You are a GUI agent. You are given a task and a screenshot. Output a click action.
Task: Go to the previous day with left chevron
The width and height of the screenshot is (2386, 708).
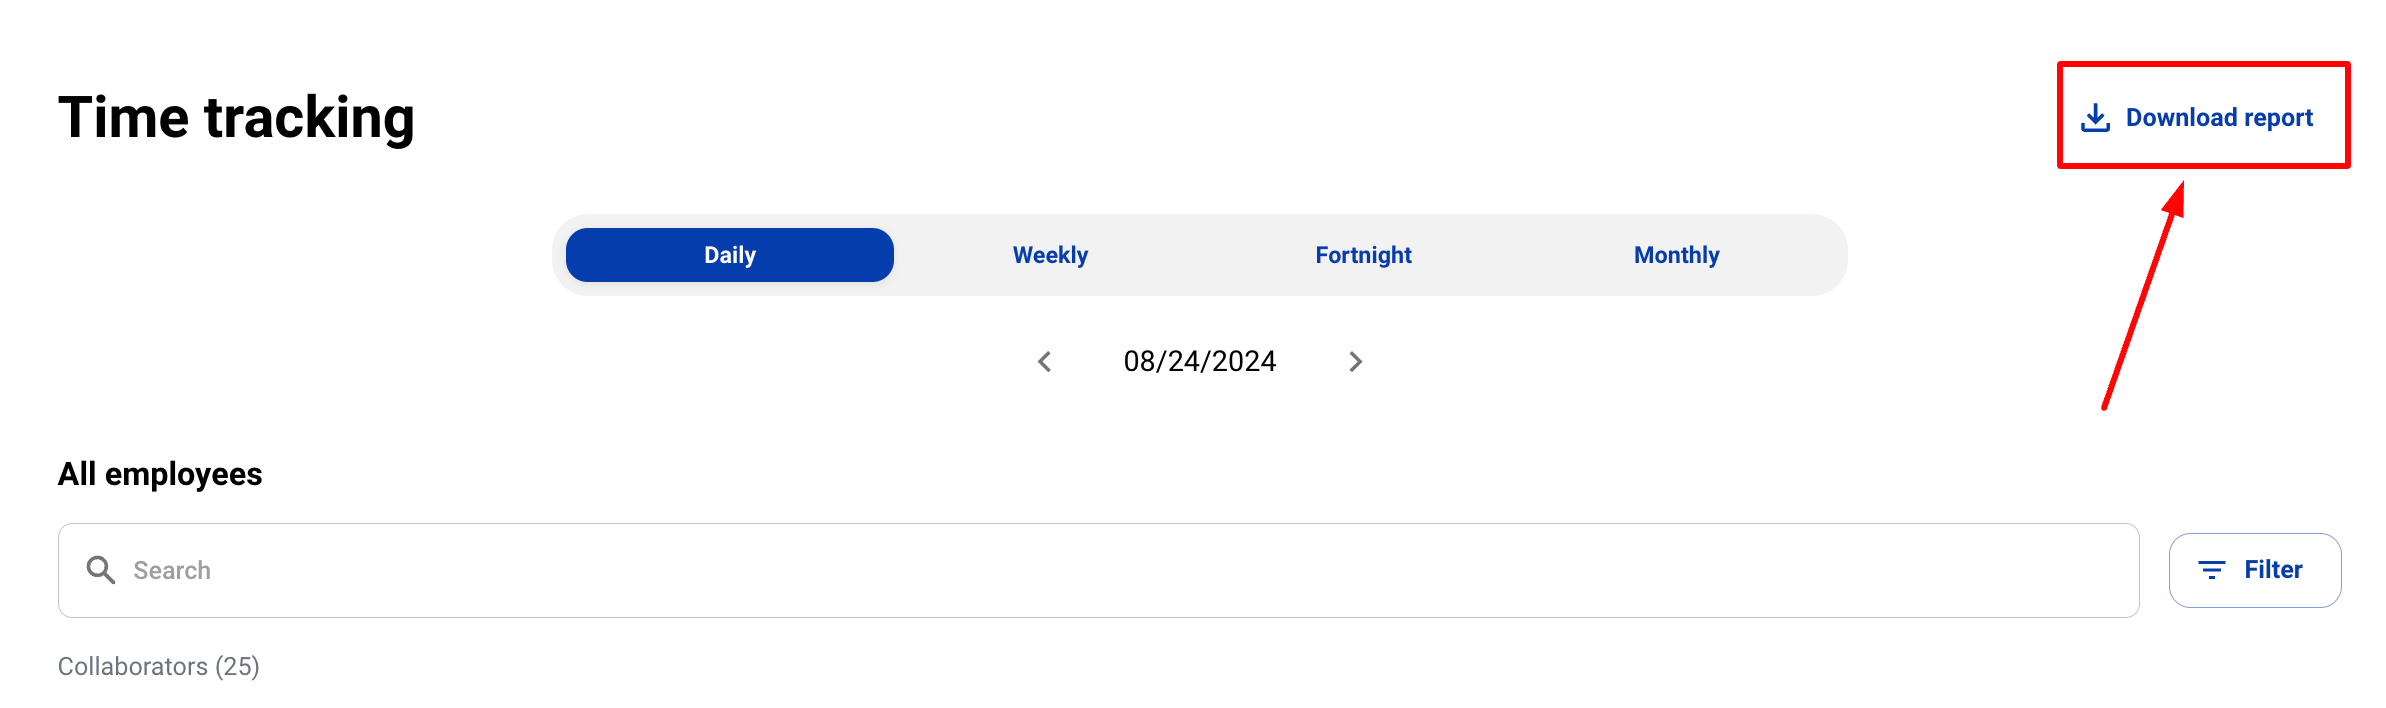point(1045,361)
